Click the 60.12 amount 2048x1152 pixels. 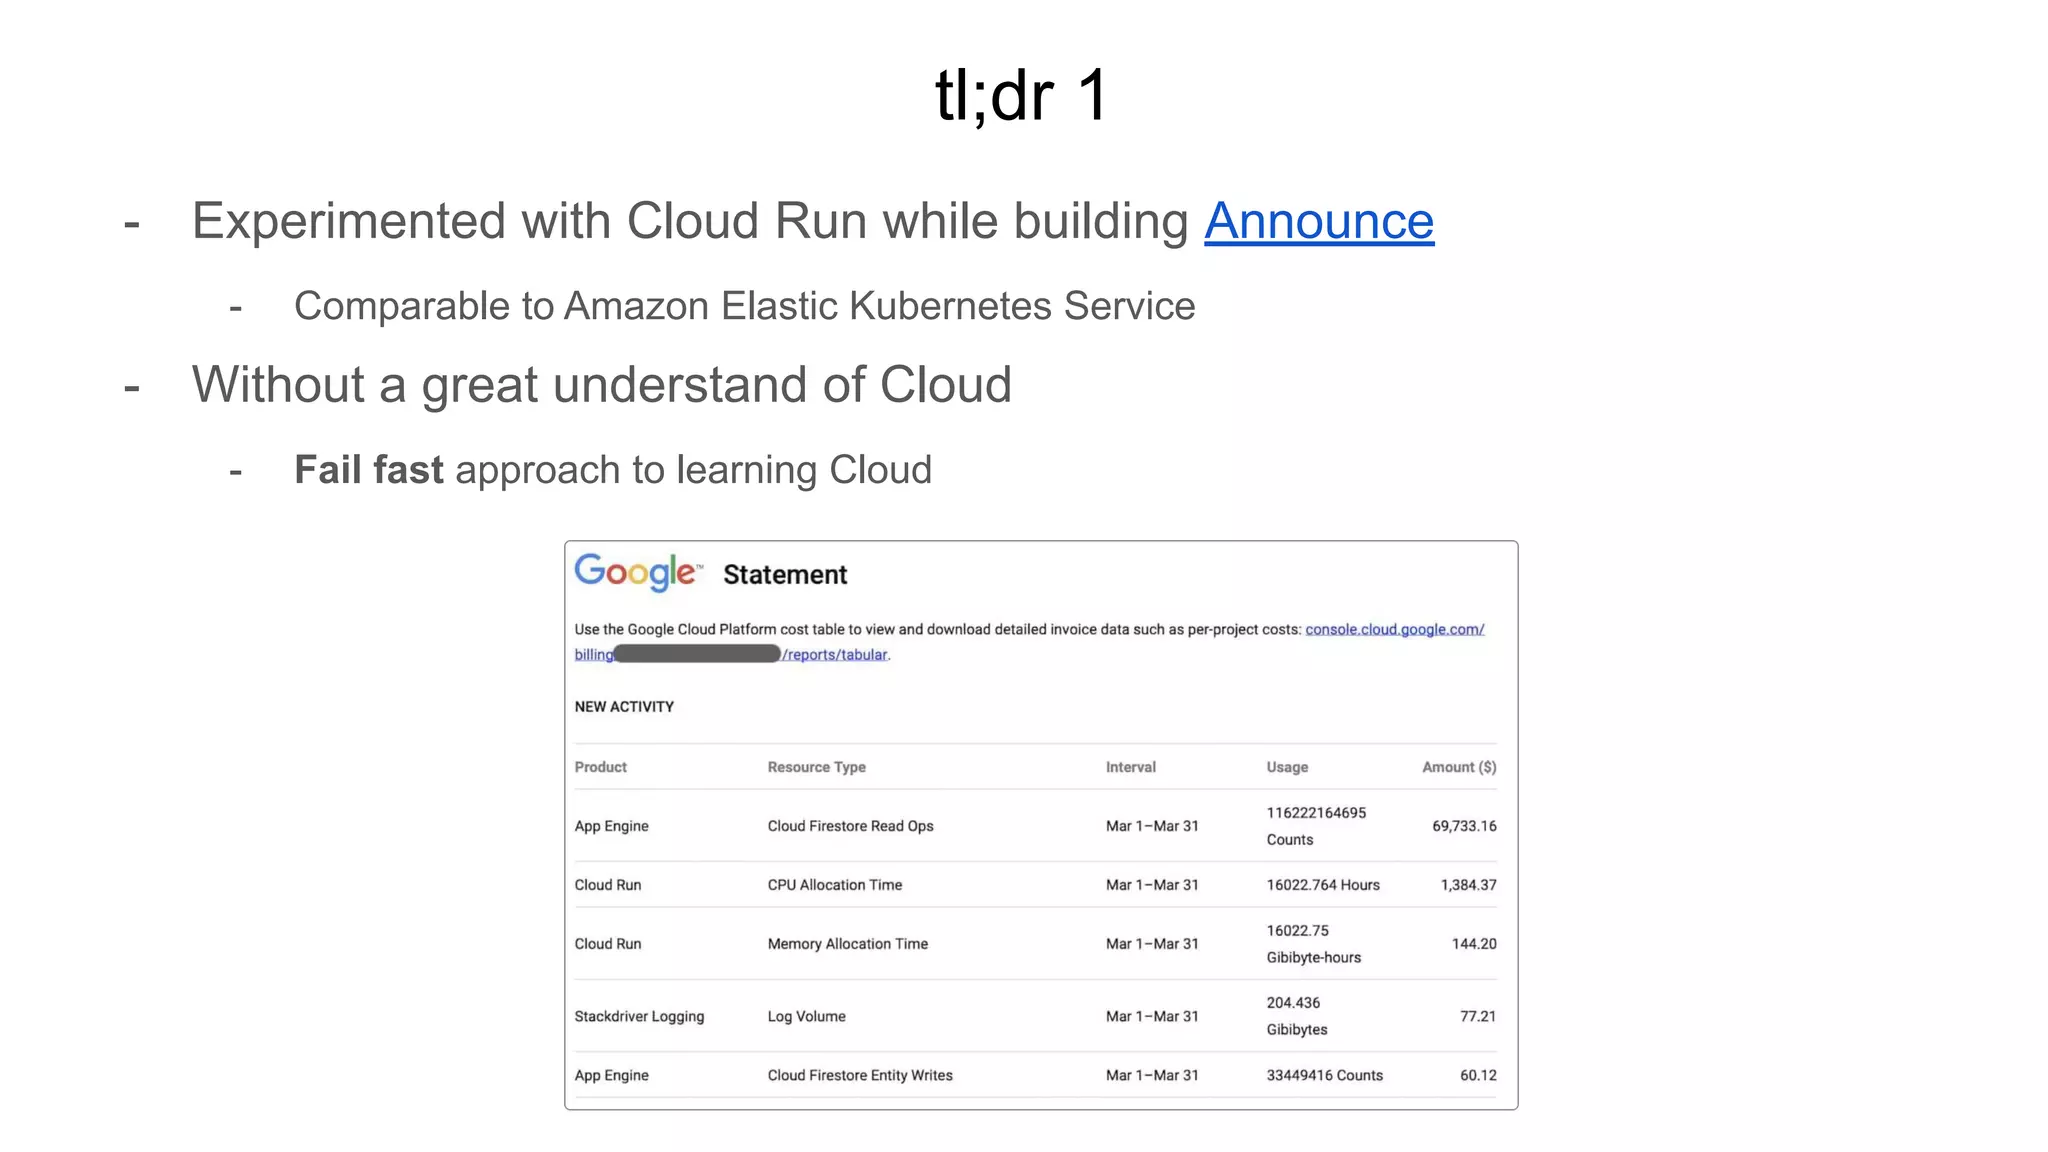pyautogui.click(x=1478, y=1076)
